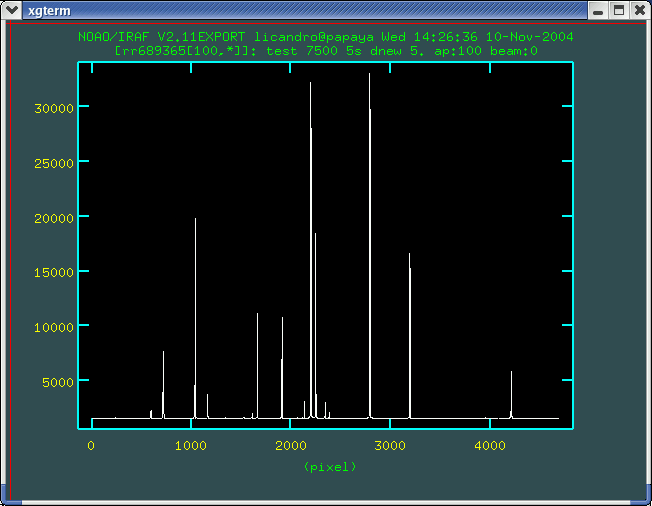The width and height of the screenshot is (652, 506).
Task: Click the 1000 x-axis tick label
Action: pyautogui.click(x=191, y=447)
